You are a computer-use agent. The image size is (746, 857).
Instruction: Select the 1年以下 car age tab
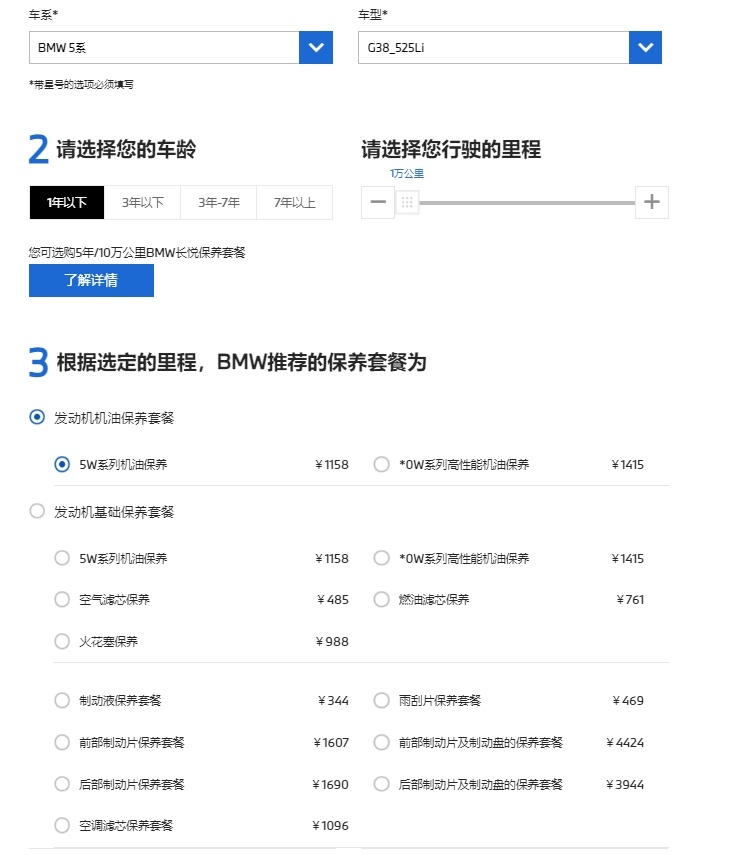coord(67,203)
